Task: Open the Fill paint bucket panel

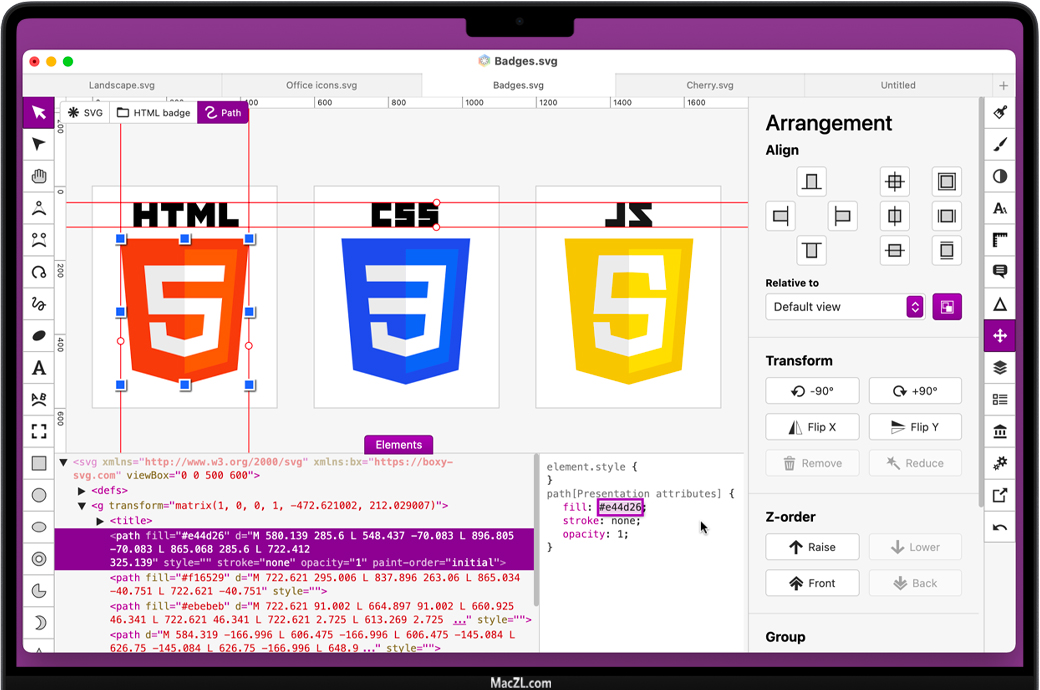Action: click(x=999, y=113)
